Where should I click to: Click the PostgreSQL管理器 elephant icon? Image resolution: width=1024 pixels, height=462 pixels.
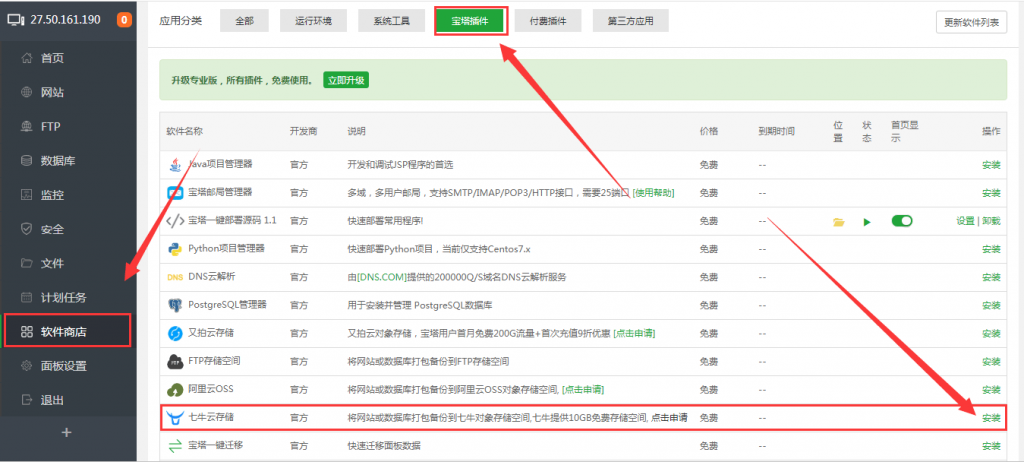coord(175,305)
